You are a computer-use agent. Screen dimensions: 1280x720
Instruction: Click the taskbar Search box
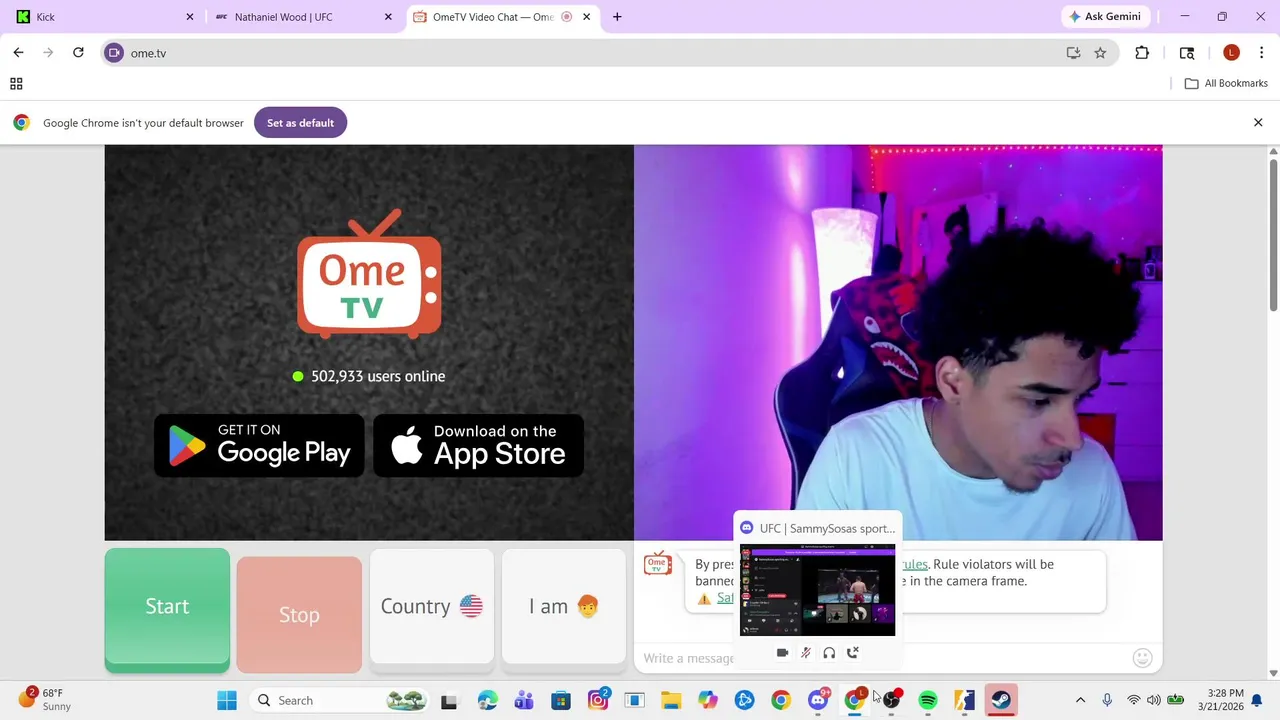[340, 700]
